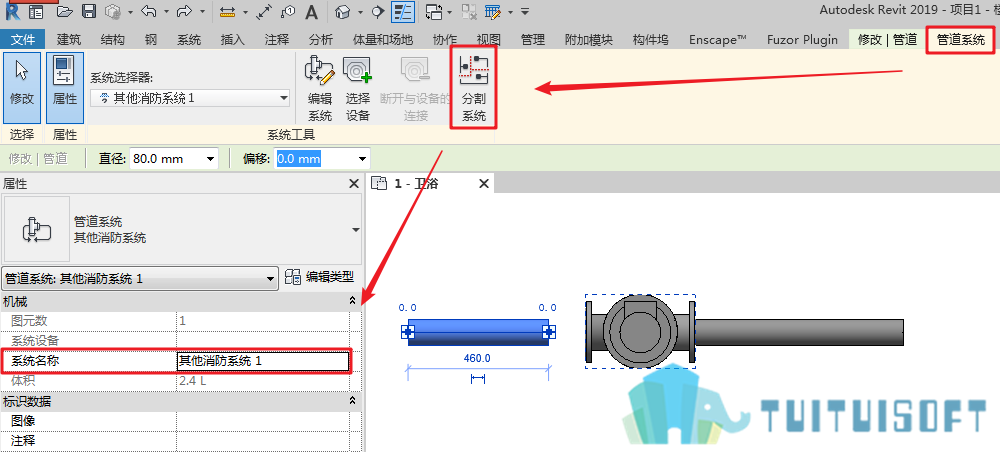Select the Tag by Category tool
The width and height of the screenshot is (1000, 452).
[288, 11]
